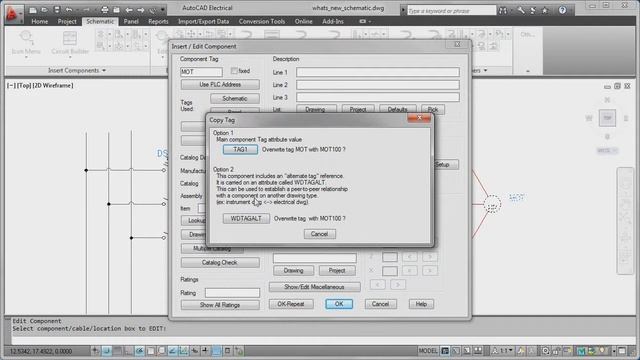
Task: Close the Insert / Edit Component dialog
Action: click(458, 44)
